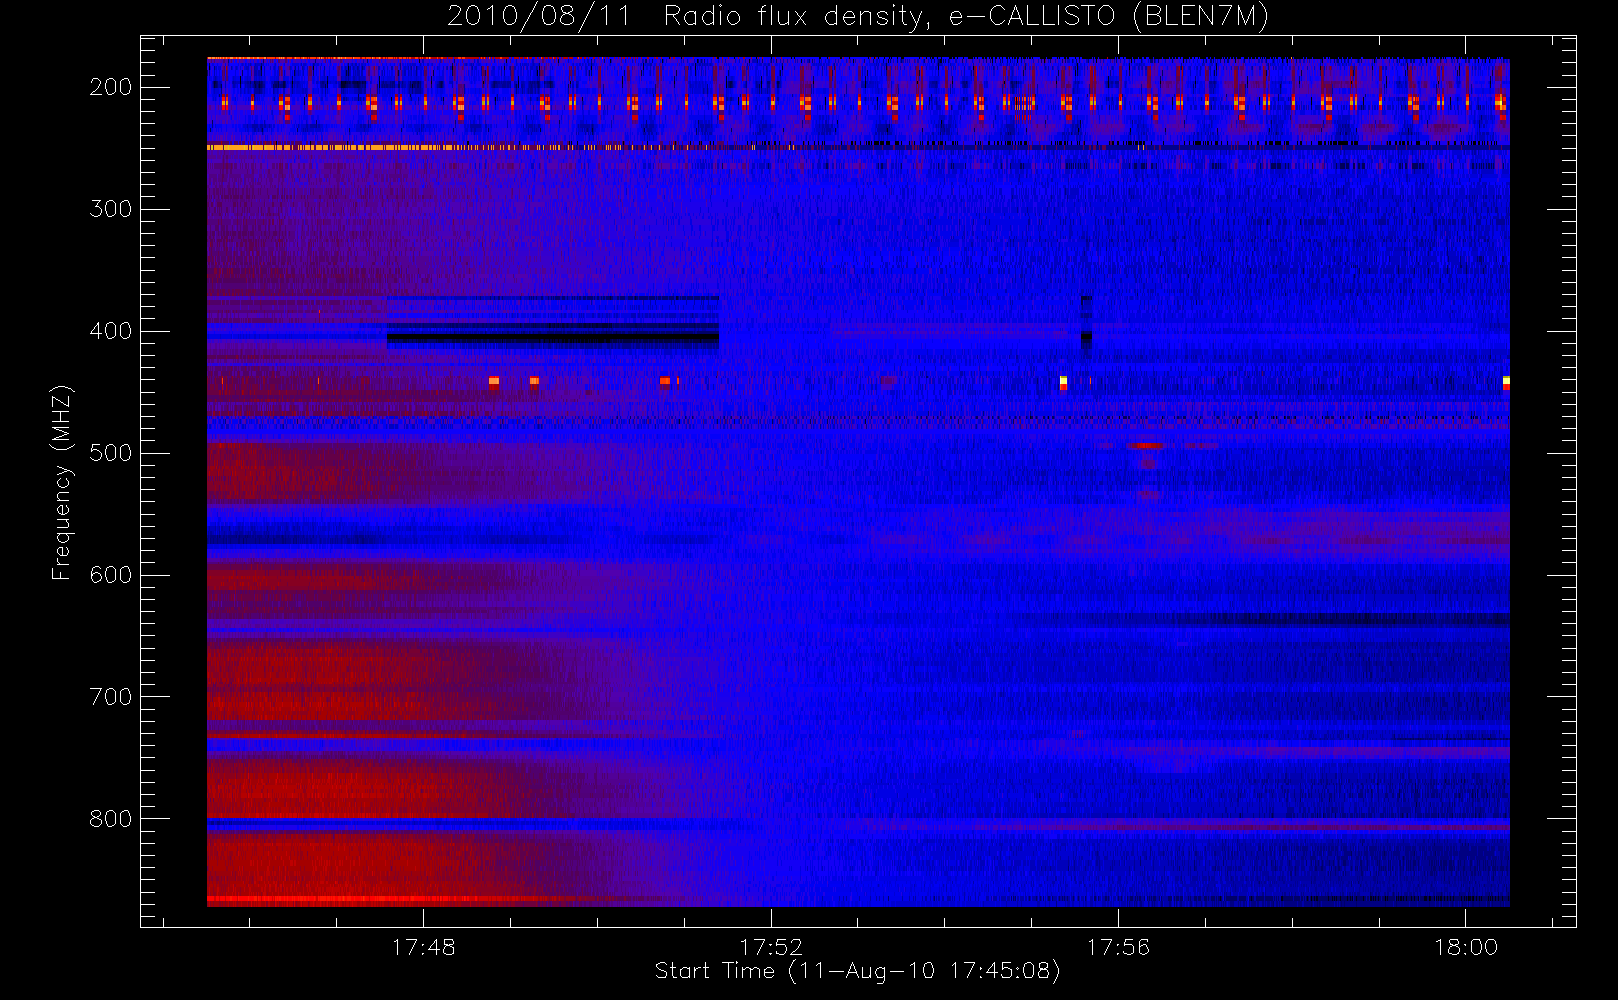
Task: Select the 700 frequency tick label
Action: coord(111,697)
